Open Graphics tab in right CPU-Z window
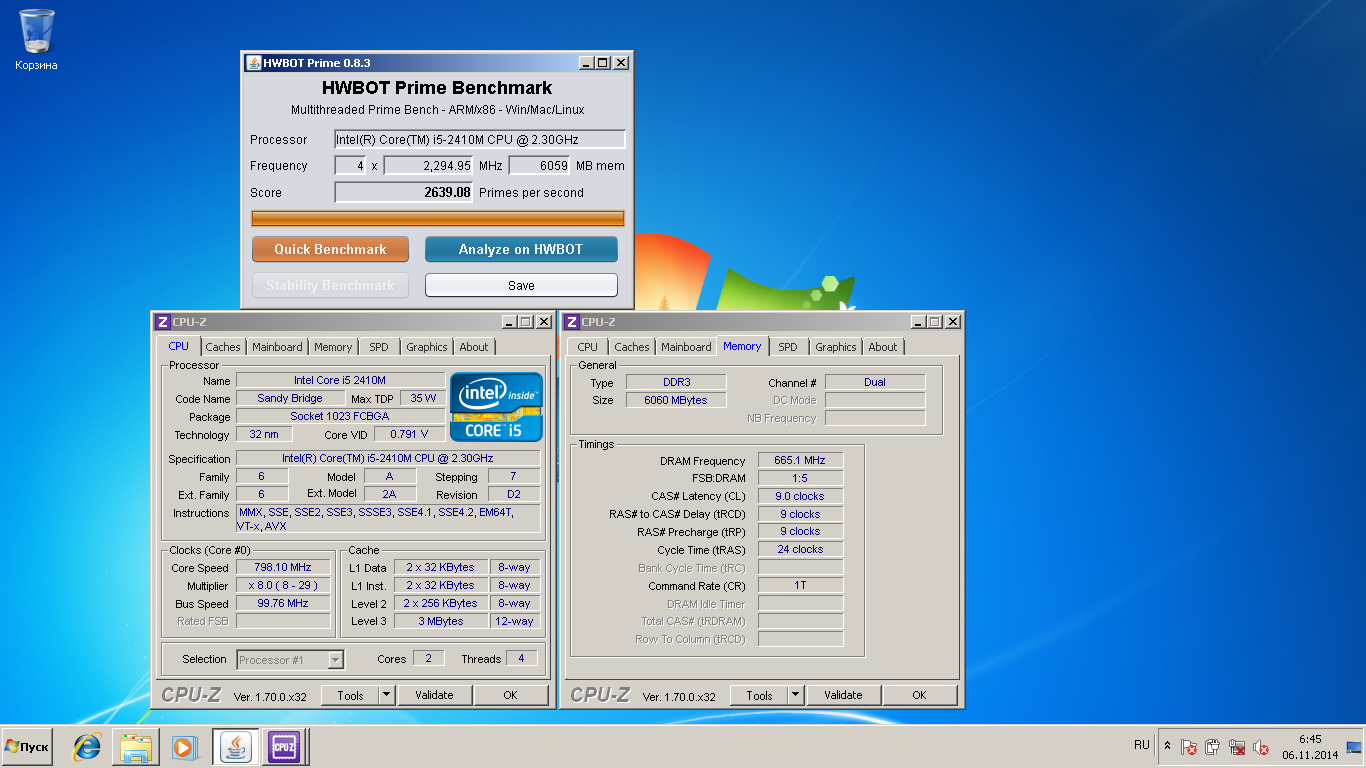 (x=836, y=347)
